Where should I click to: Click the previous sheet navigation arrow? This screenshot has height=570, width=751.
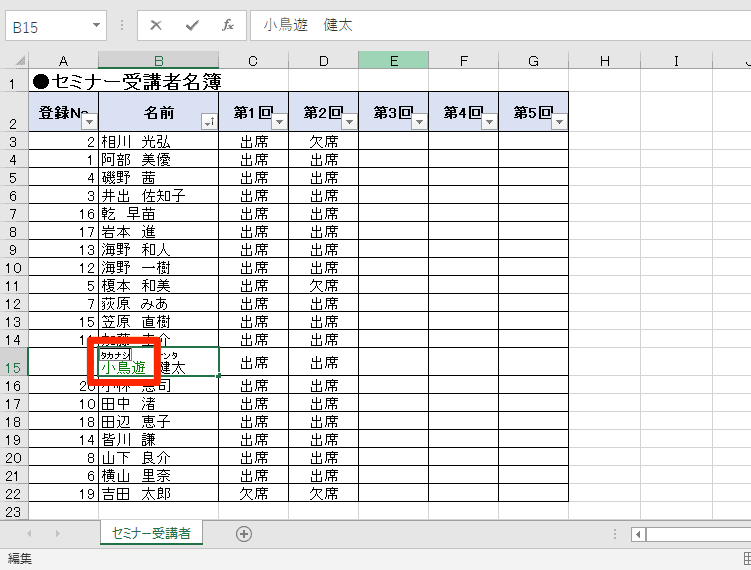coord(28,534)
